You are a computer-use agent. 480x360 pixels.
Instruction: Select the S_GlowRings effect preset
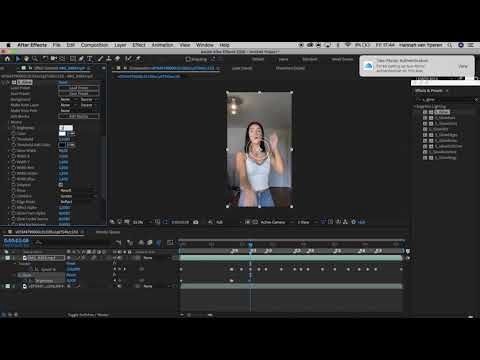point(445,158)
